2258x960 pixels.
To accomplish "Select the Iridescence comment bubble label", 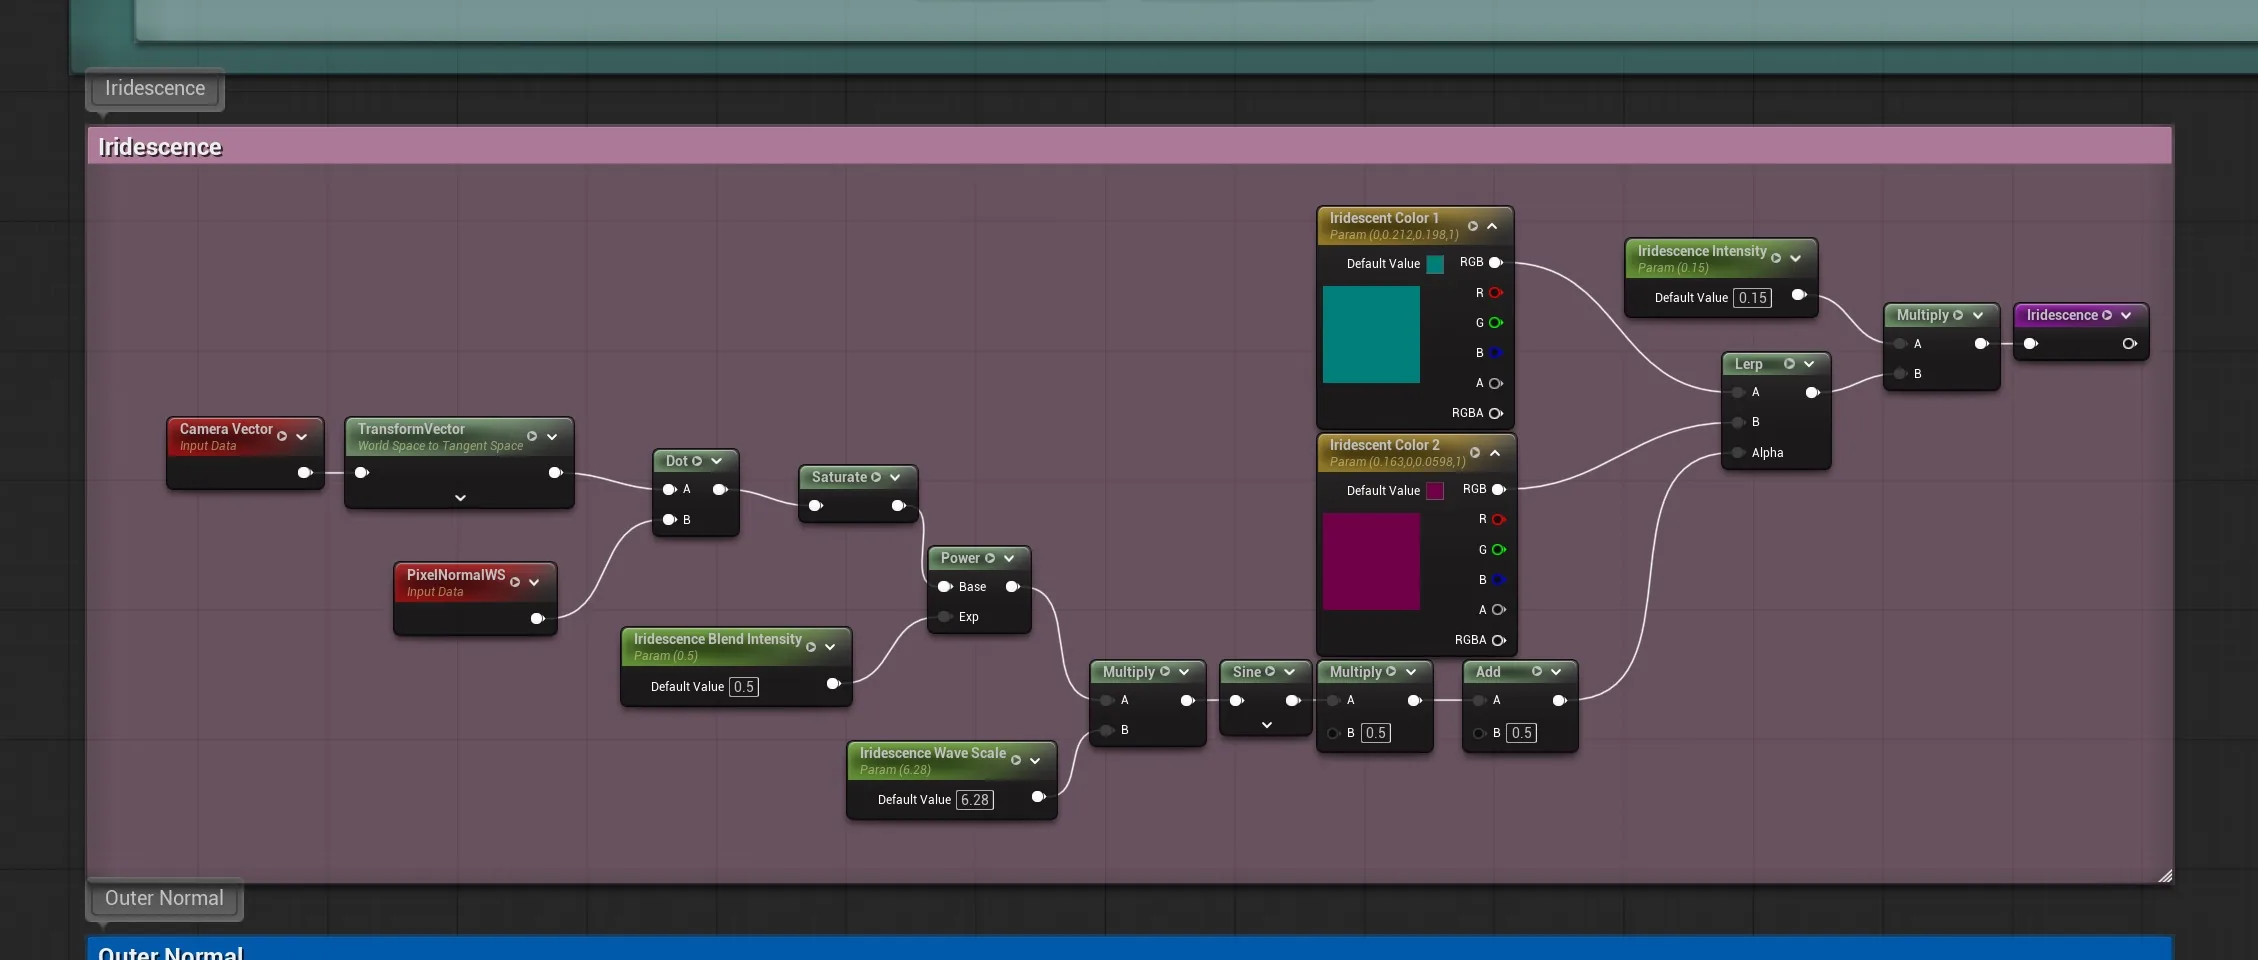I will pyautogui.click(x=155, y=88).
